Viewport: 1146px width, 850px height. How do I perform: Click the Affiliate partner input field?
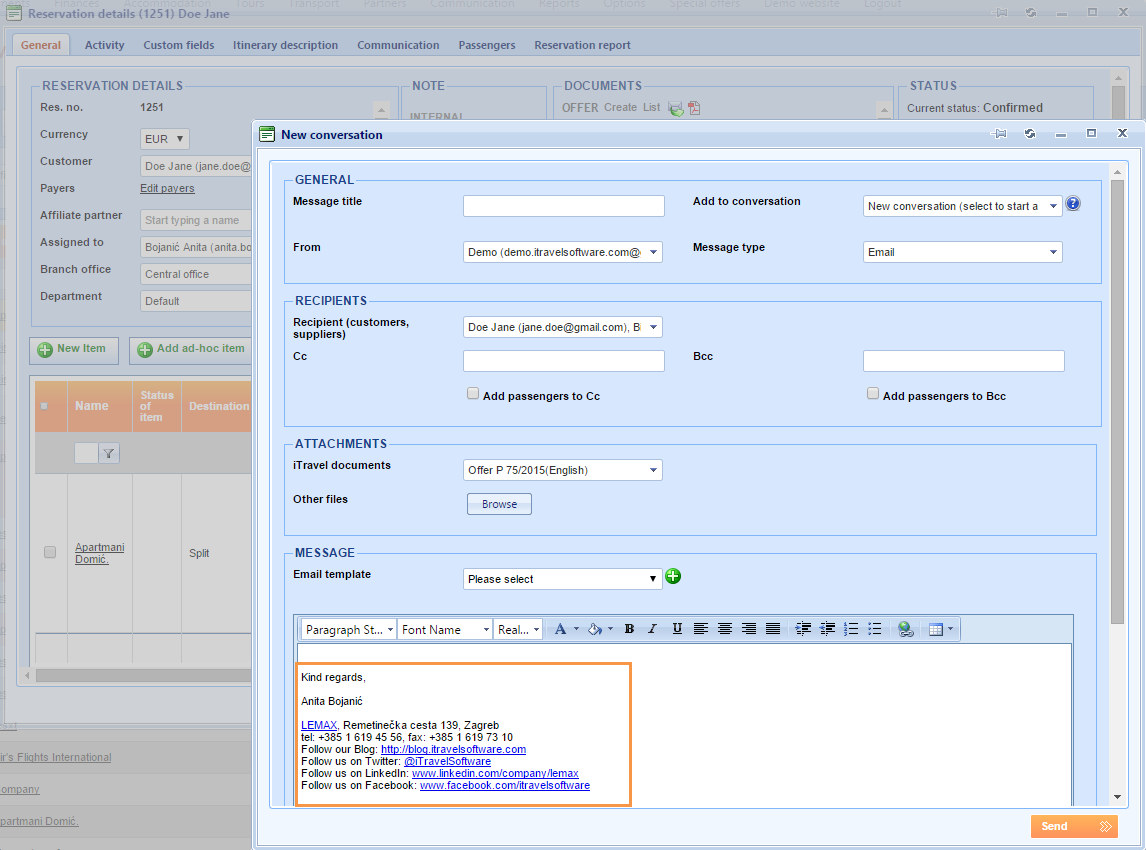click(196, 220)
